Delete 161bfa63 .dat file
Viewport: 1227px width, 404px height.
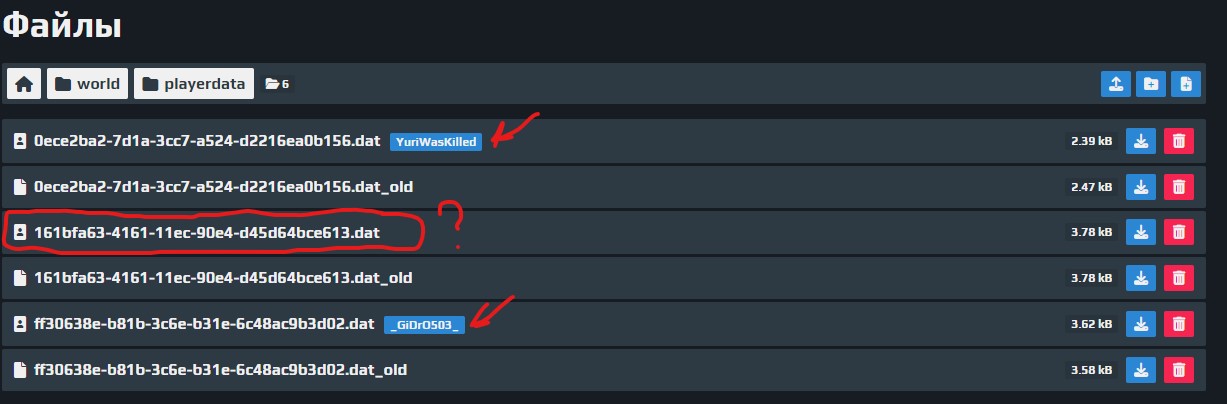point(1178,232)
